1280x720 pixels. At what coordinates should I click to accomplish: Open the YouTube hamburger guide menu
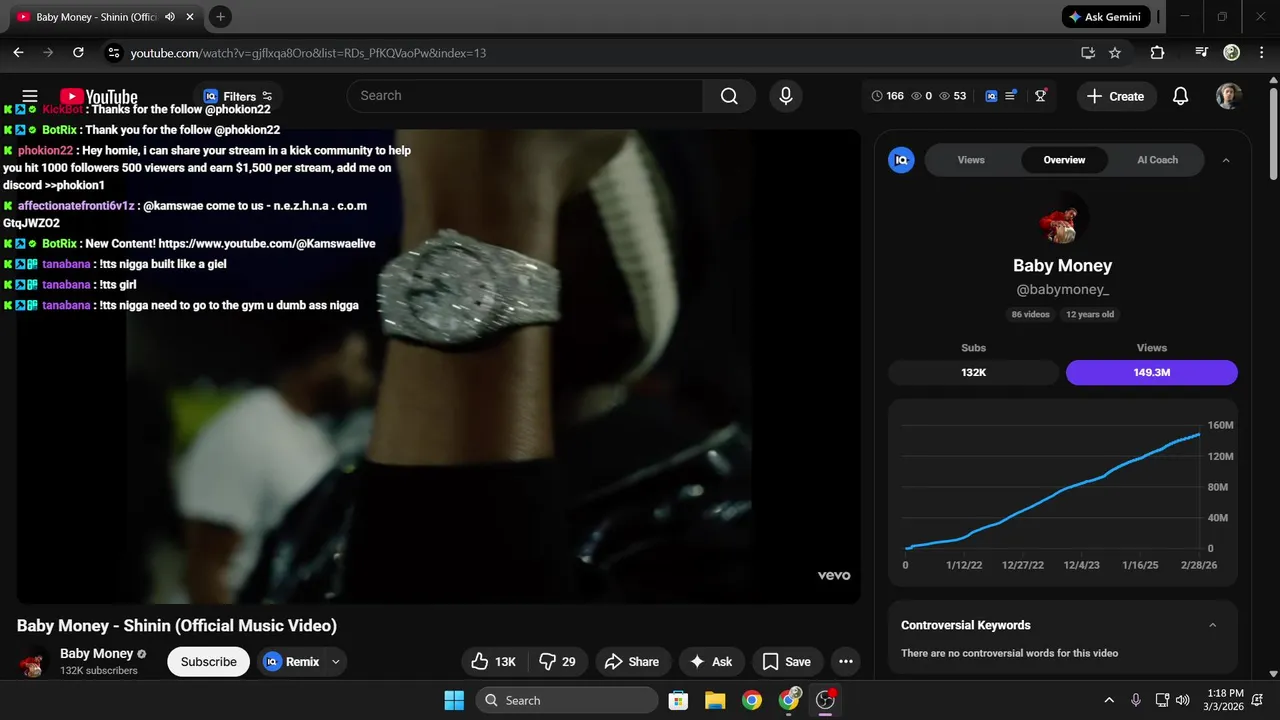coord(30,96)
